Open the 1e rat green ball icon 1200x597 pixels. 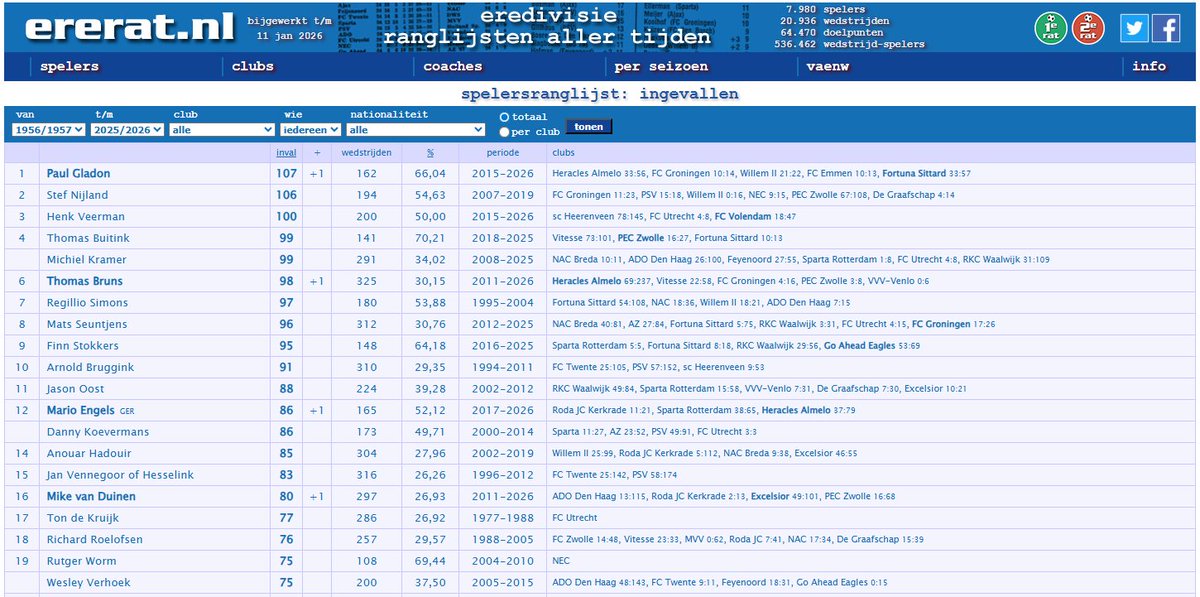click(x=1051, y=28)
